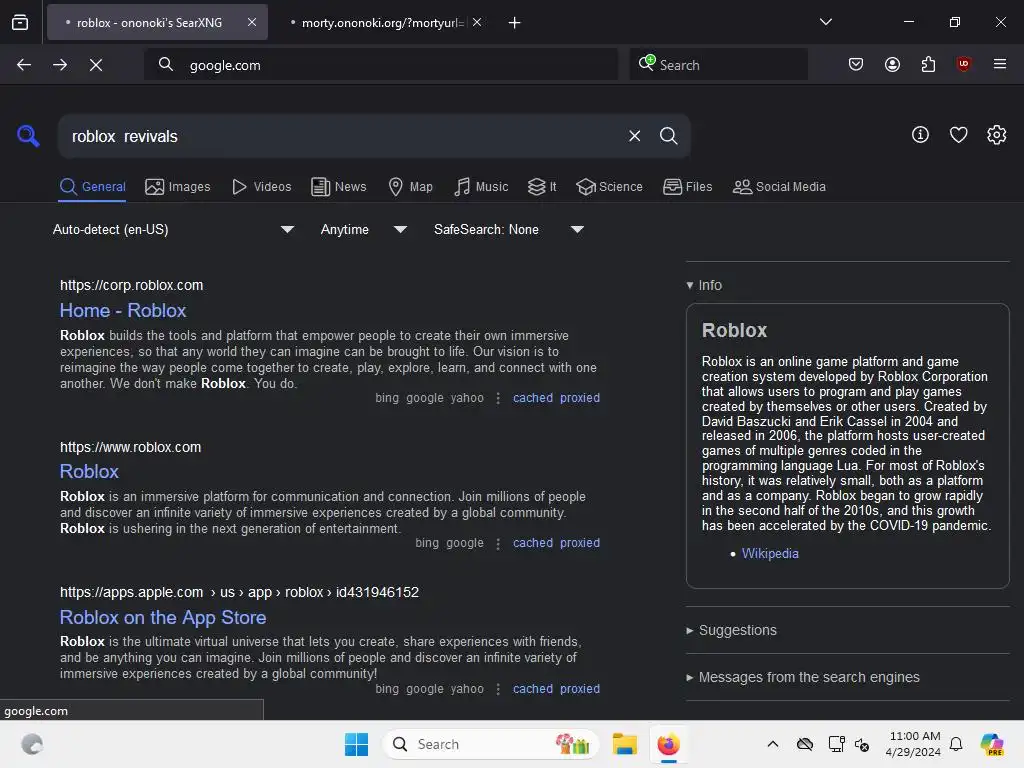This screenshot has height=768, width=1024.
Task: Switch to Social Media category
Action: (779, 187)
